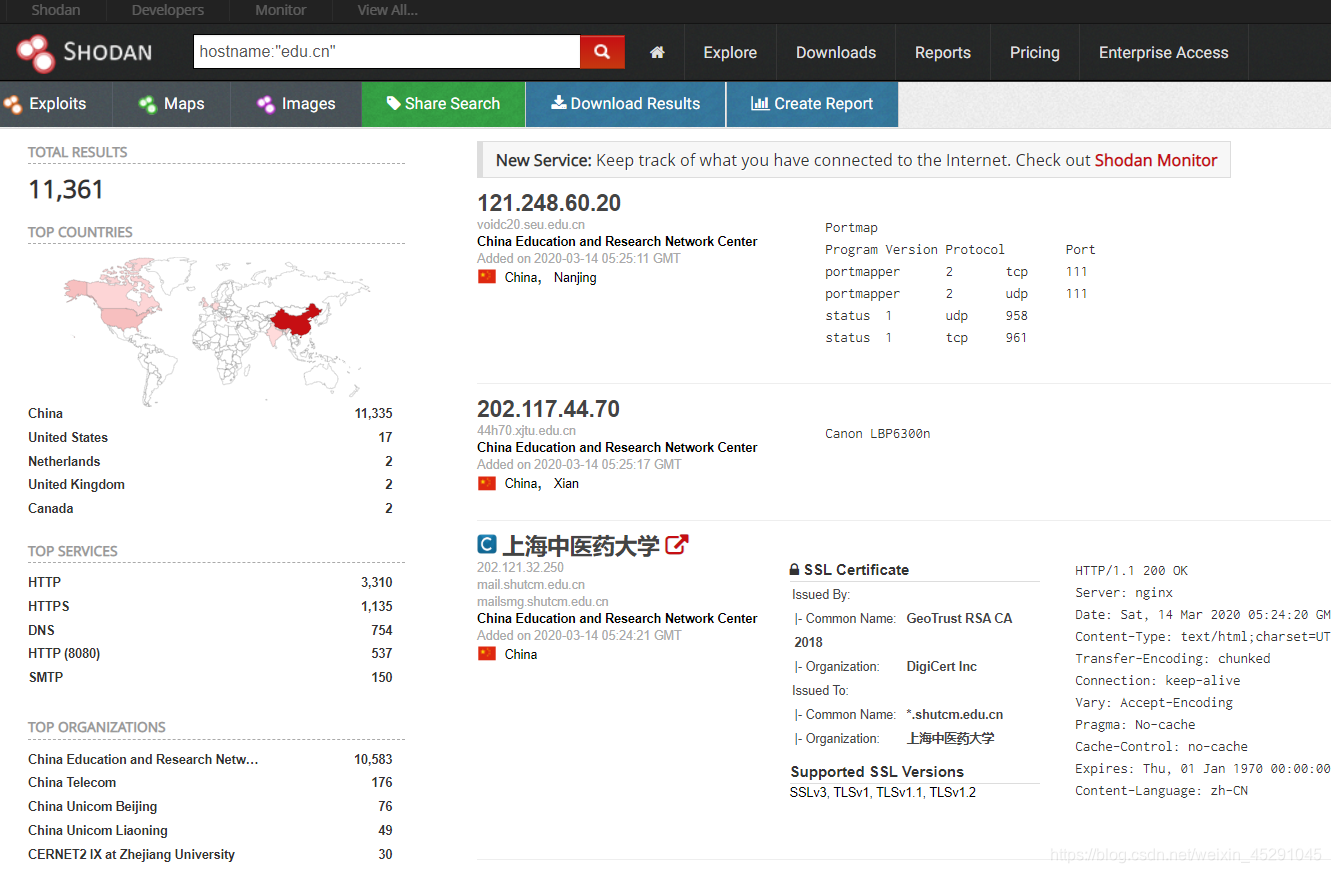Filter by China Telecom organization
The image size is (1331, 873).
tap(72, 782)
